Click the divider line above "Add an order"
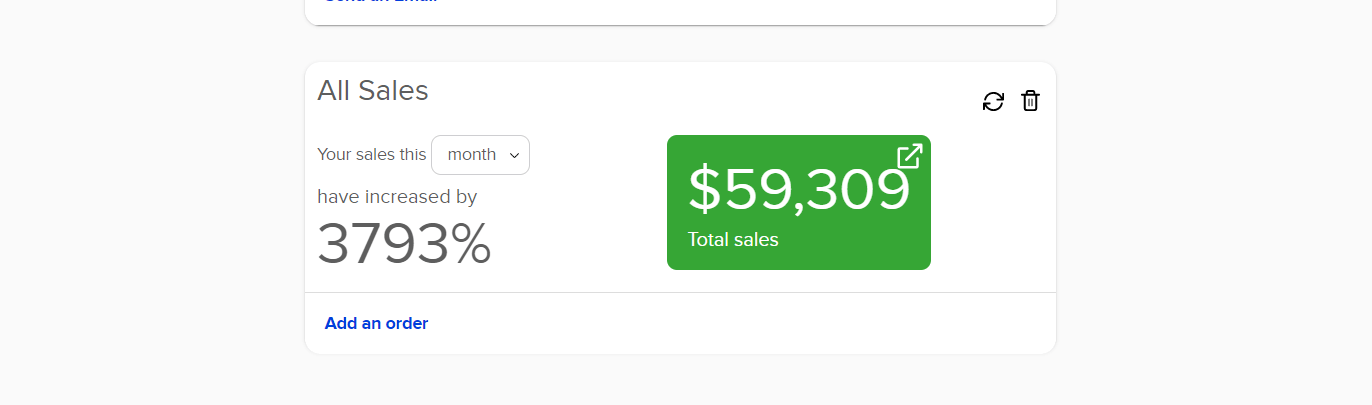1372x405 pixels. click(680, 293)
